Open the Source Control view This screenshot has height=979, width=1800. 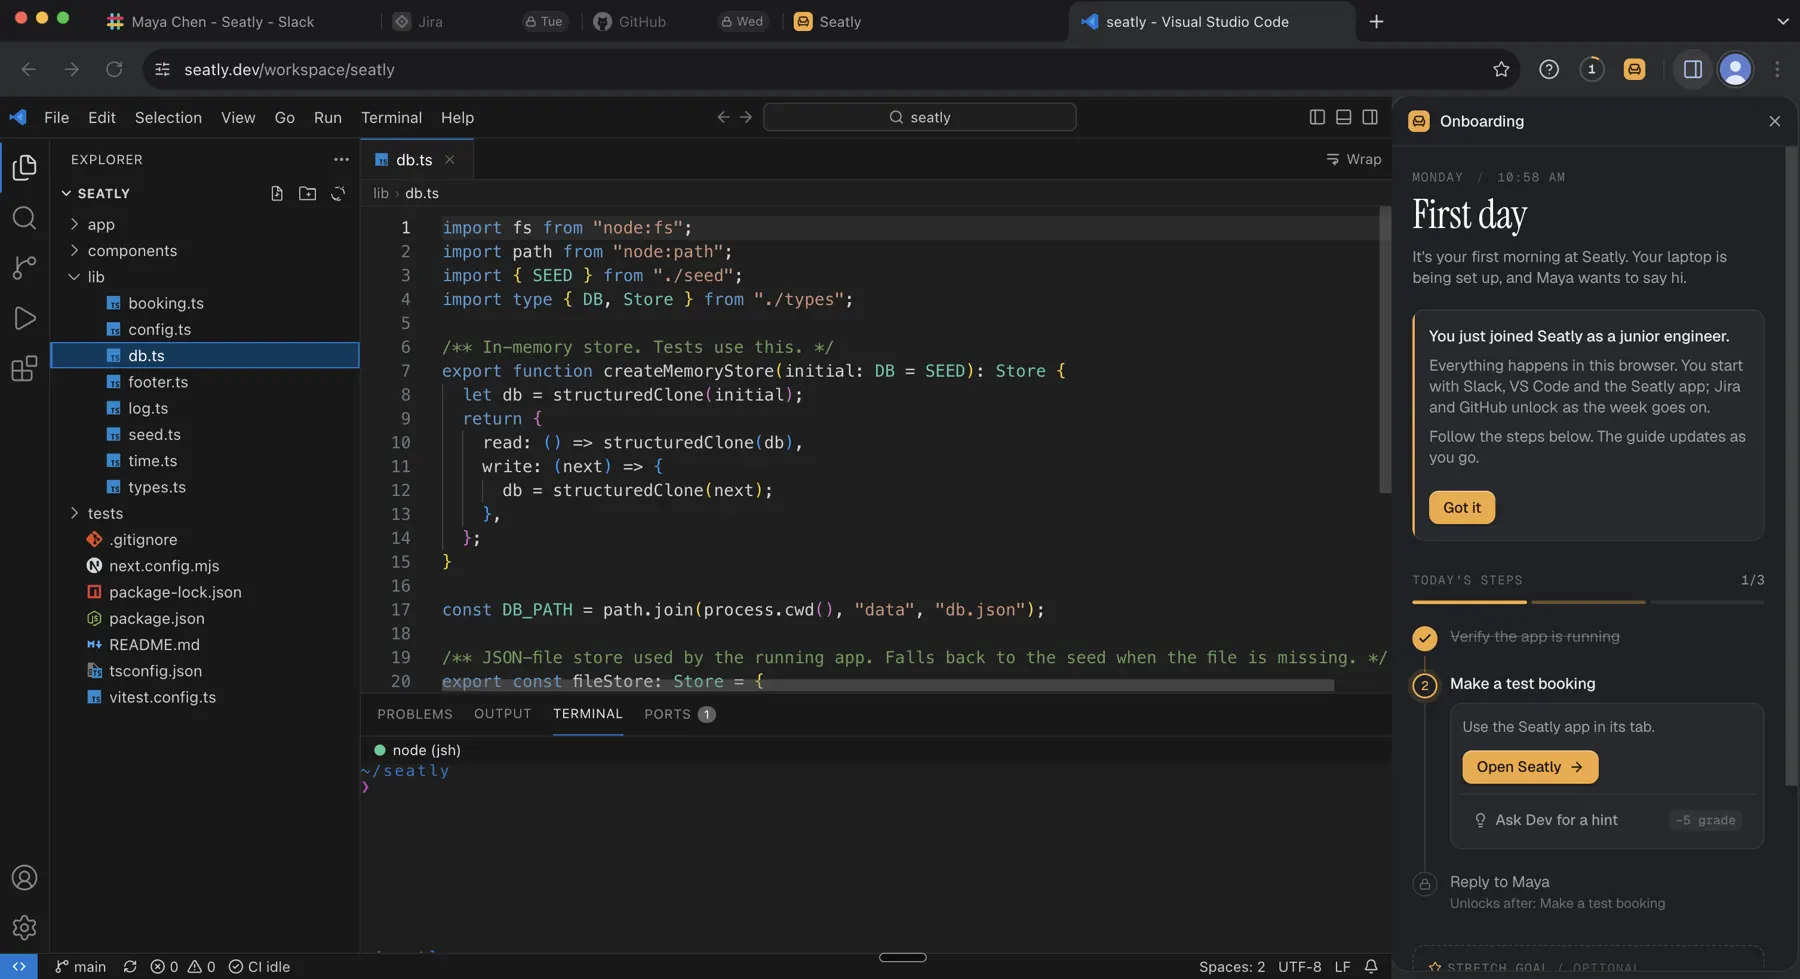click(x=24, y=268)
